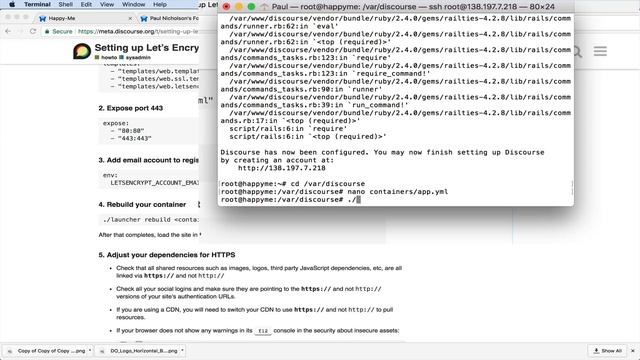Open the Terminal app menu
The height and width of the screenshot is (360, 640).
pos(37,4)
